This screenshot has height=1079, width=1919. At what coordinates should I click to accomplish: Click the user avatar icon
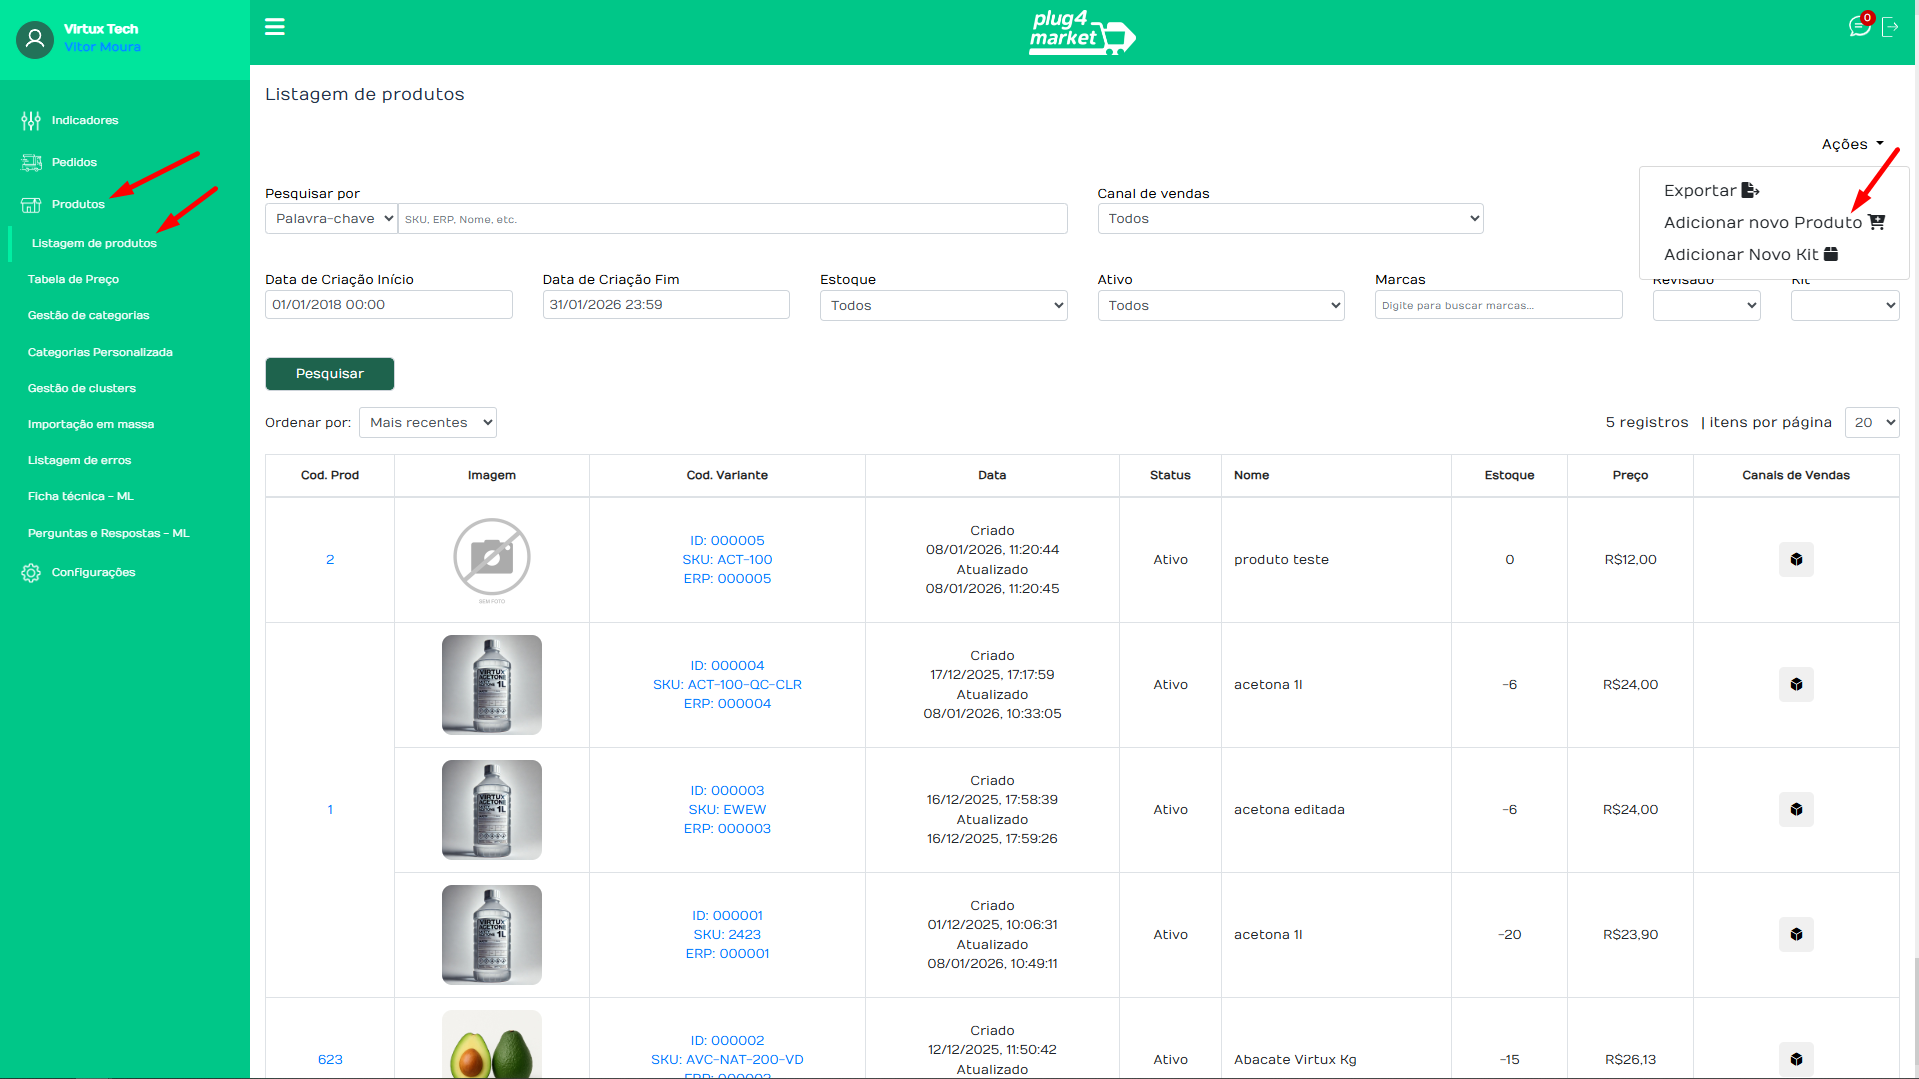tap(35, 39)
